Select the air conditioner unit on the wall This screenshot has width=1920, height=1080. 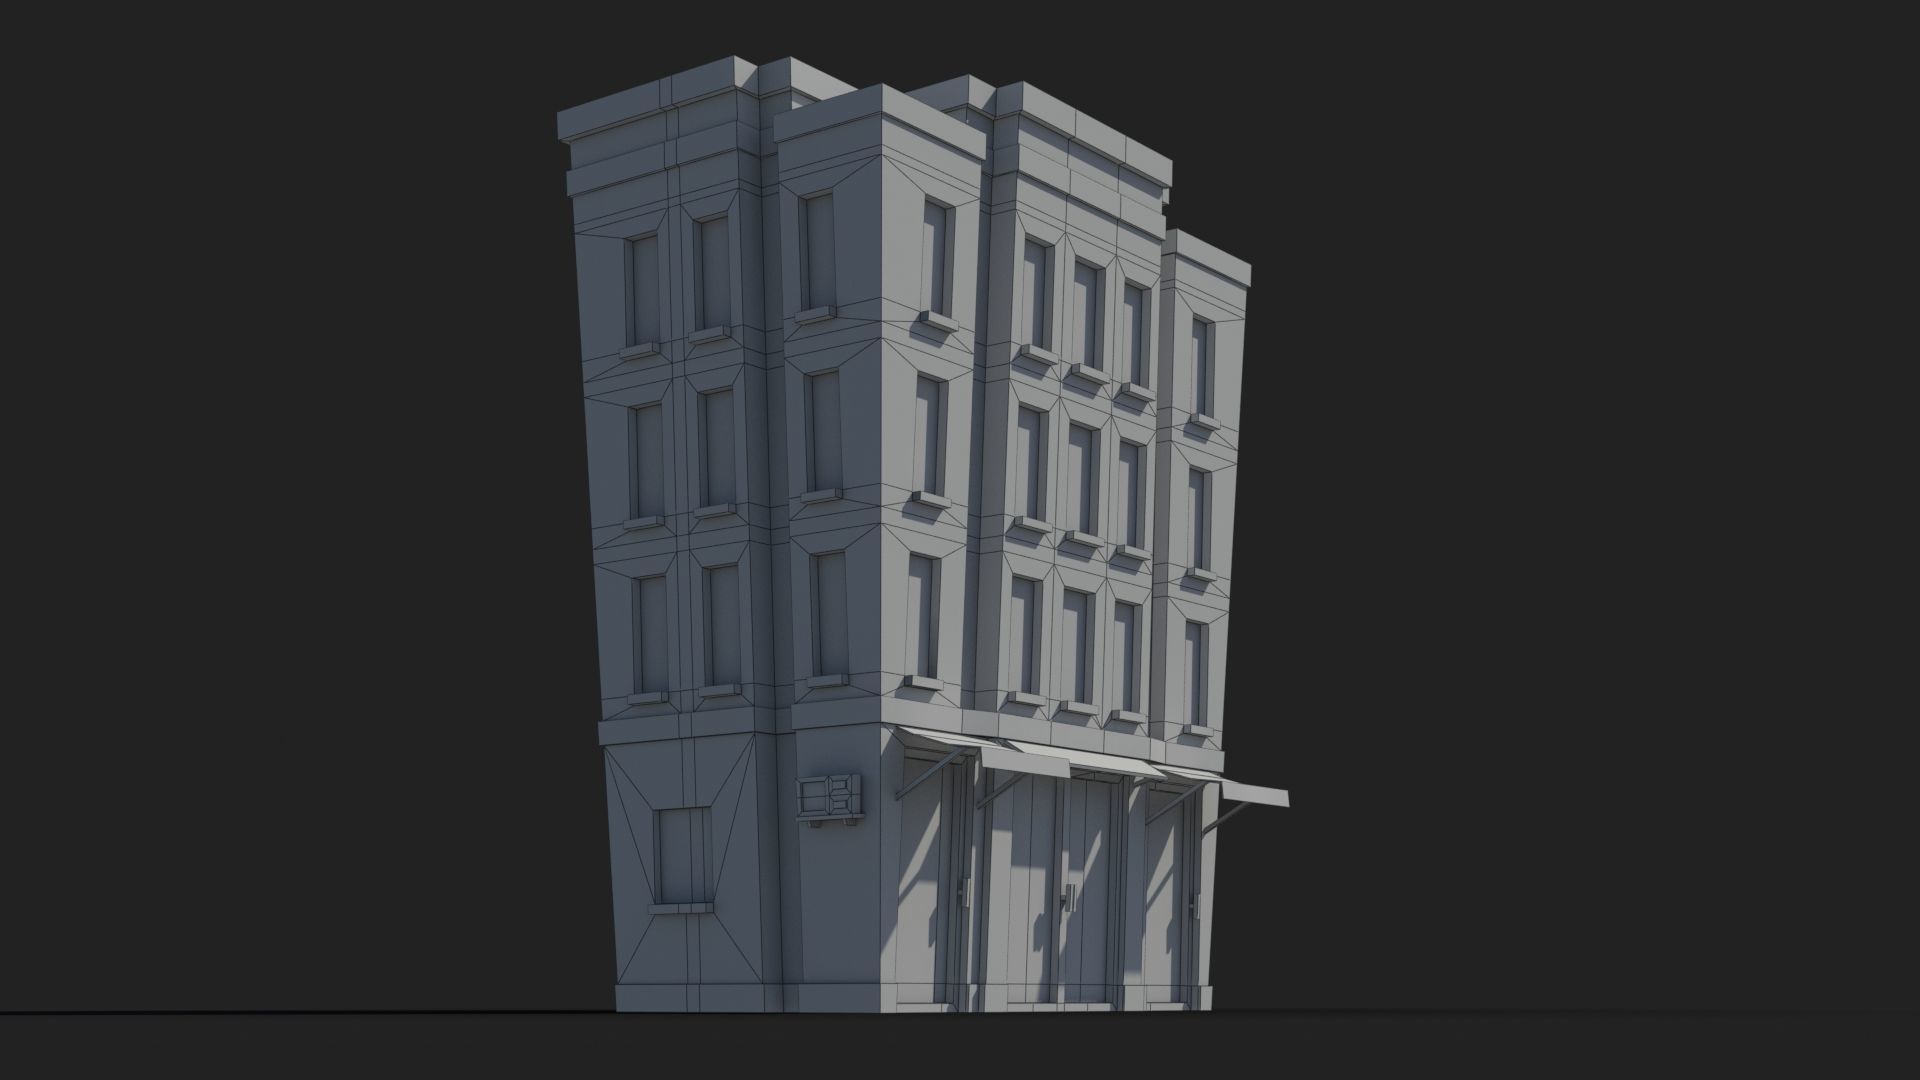(832, 800)
